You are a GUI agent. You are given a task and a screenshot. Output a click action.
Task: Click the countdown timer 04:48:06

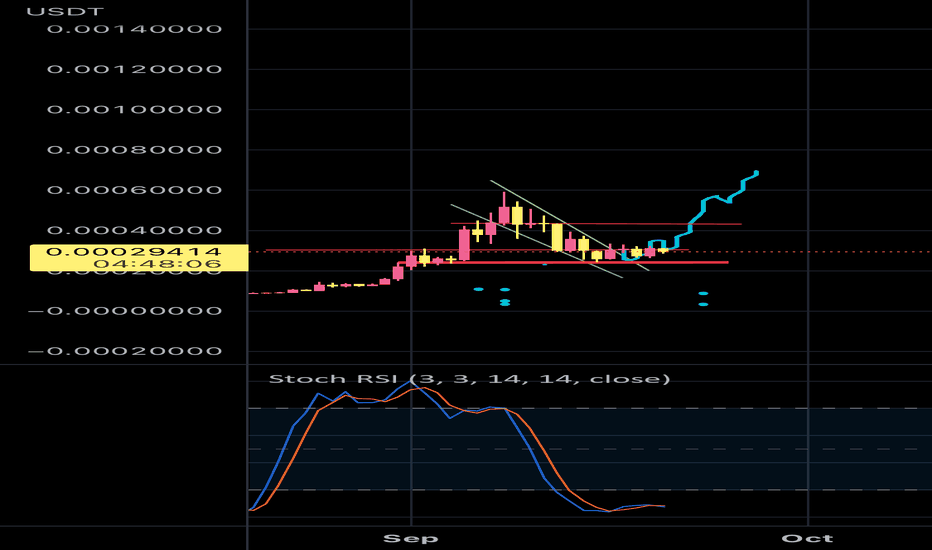(x=157, y=264)
